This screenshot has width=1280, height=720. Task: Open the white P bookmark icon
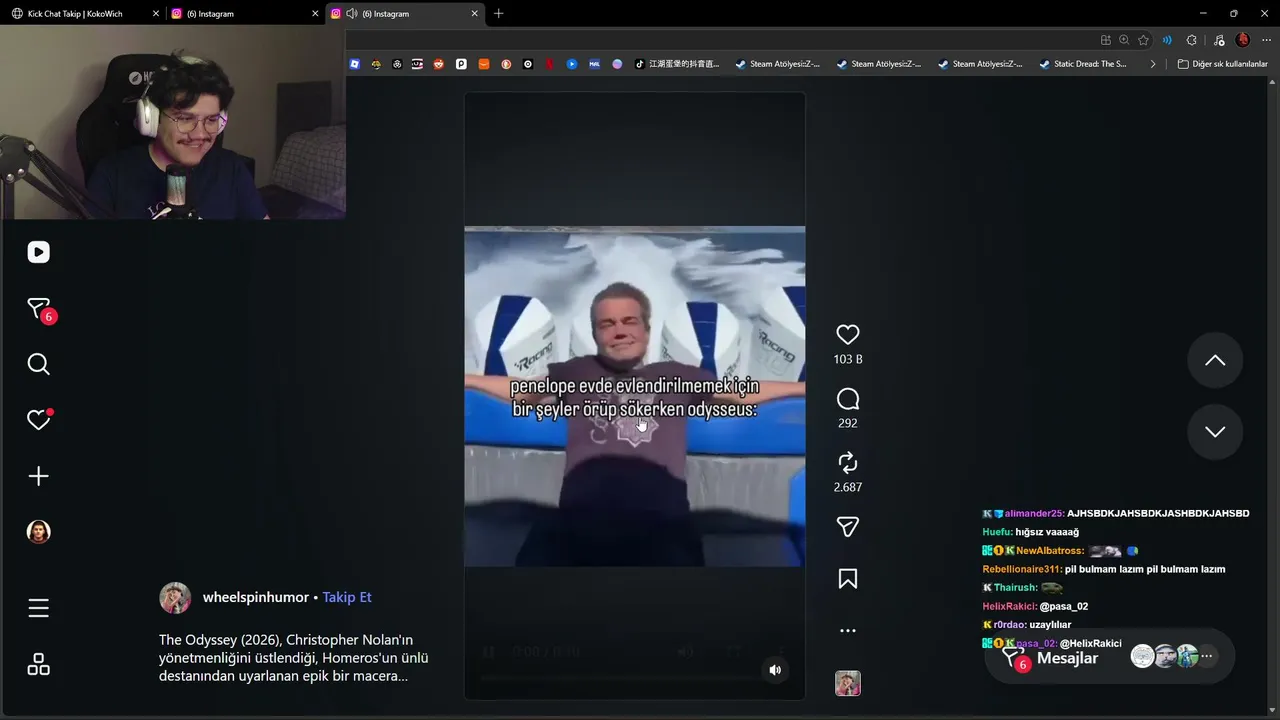pyautogui.click(x=461, y=64)
